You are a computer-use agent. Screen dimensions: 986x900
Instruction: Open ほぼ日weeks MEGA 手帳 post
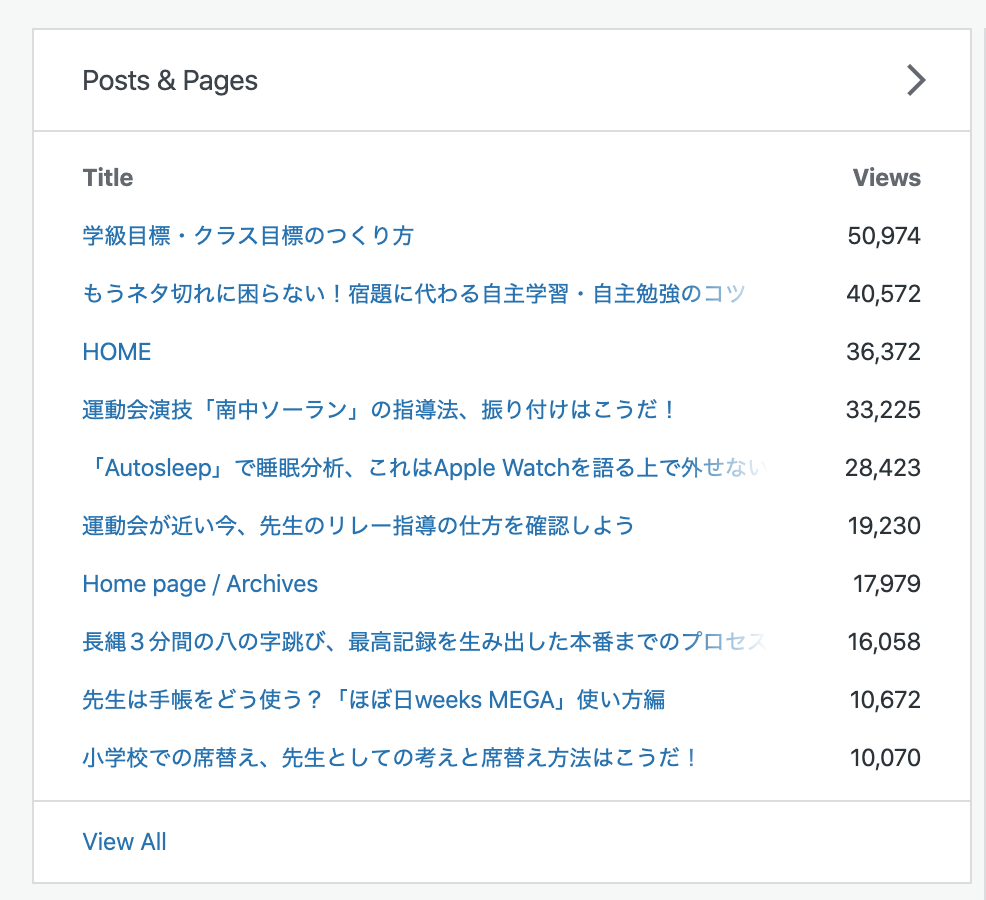click(374, 699)
